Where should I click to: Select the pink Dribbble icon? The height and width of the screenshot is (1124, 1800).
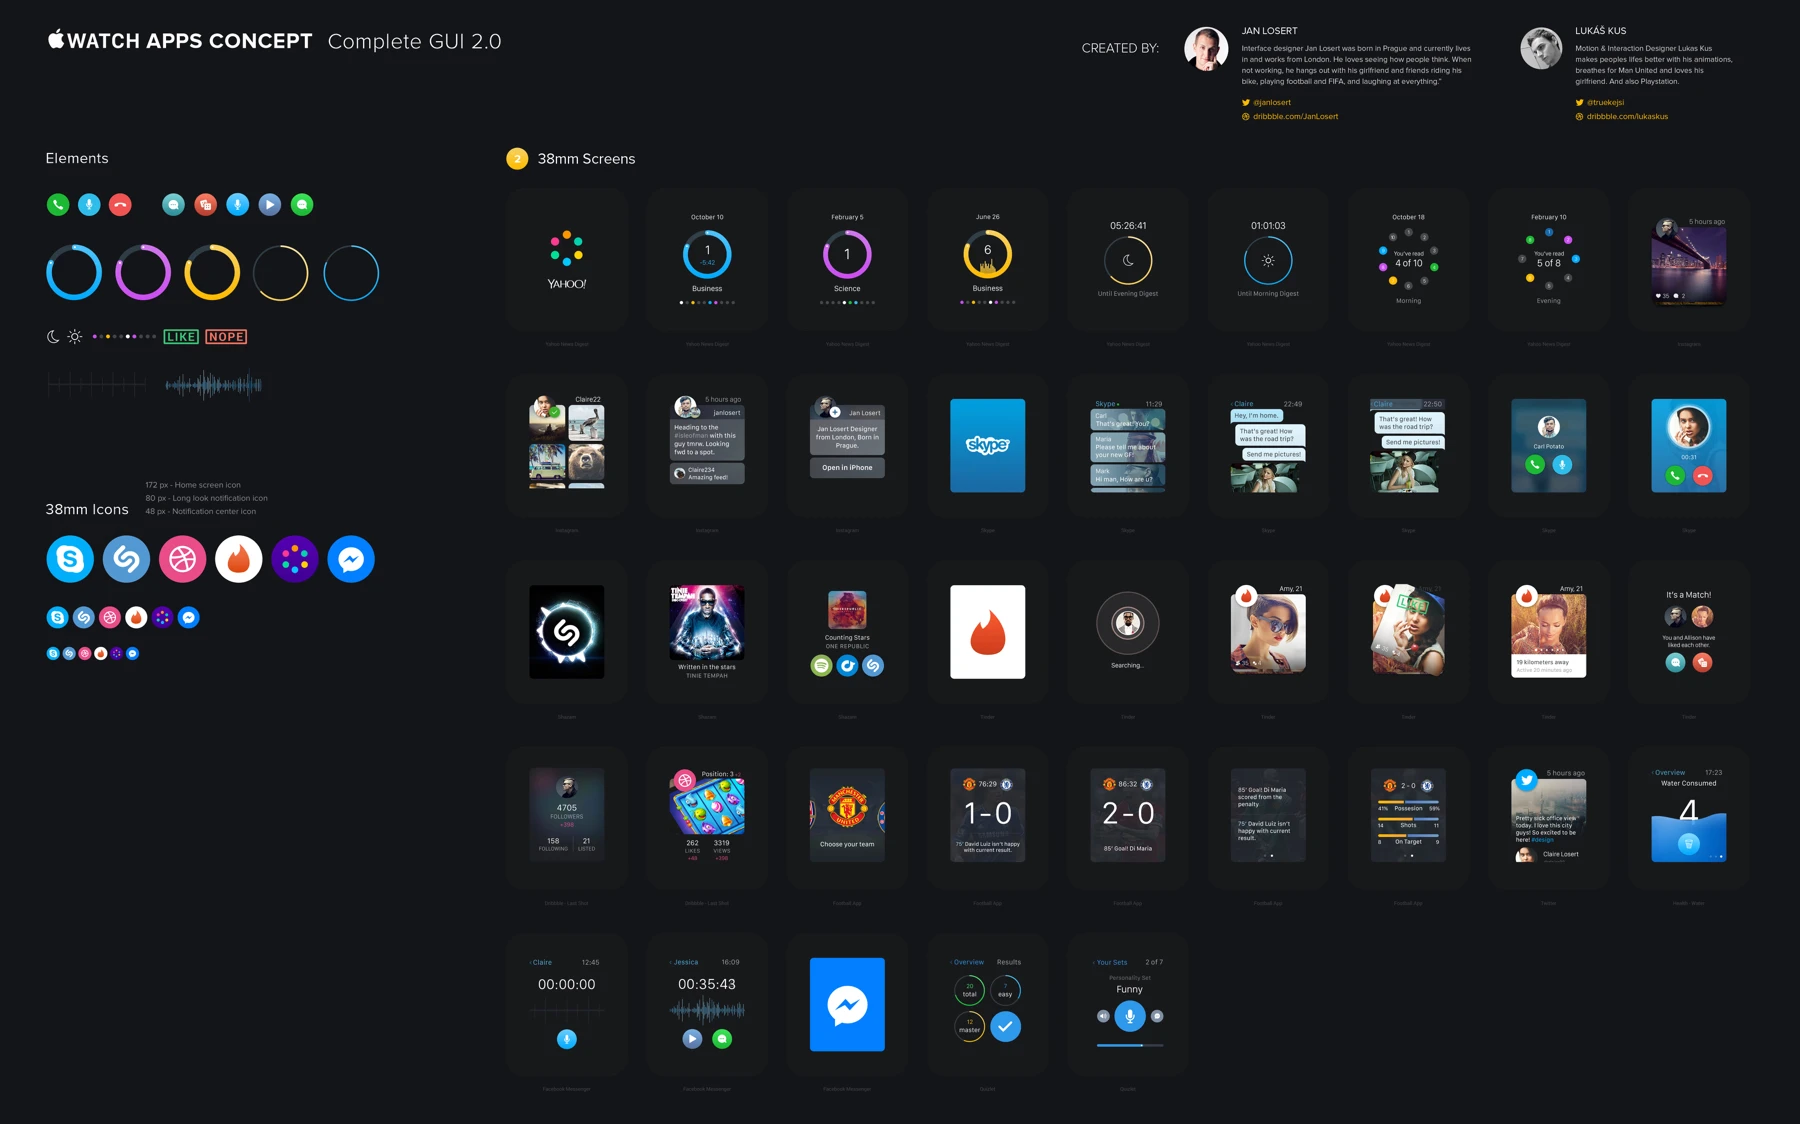click(182, 558)
